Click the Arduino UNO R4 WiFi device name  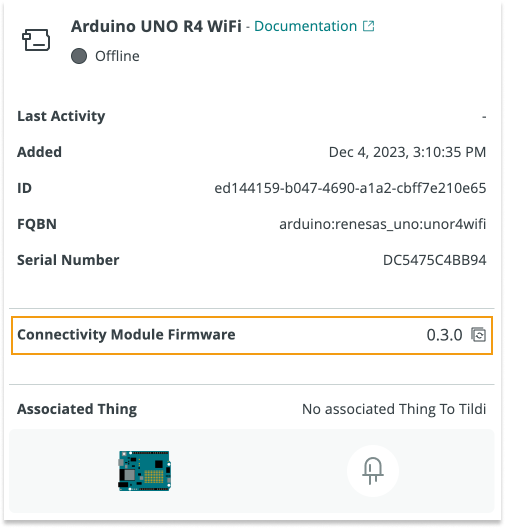[x=156, y=26]
